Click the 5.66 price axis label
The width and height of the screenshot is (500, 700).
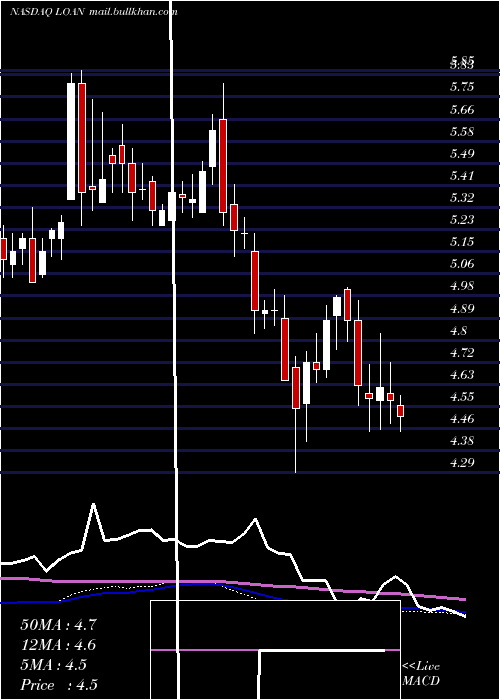462,110
